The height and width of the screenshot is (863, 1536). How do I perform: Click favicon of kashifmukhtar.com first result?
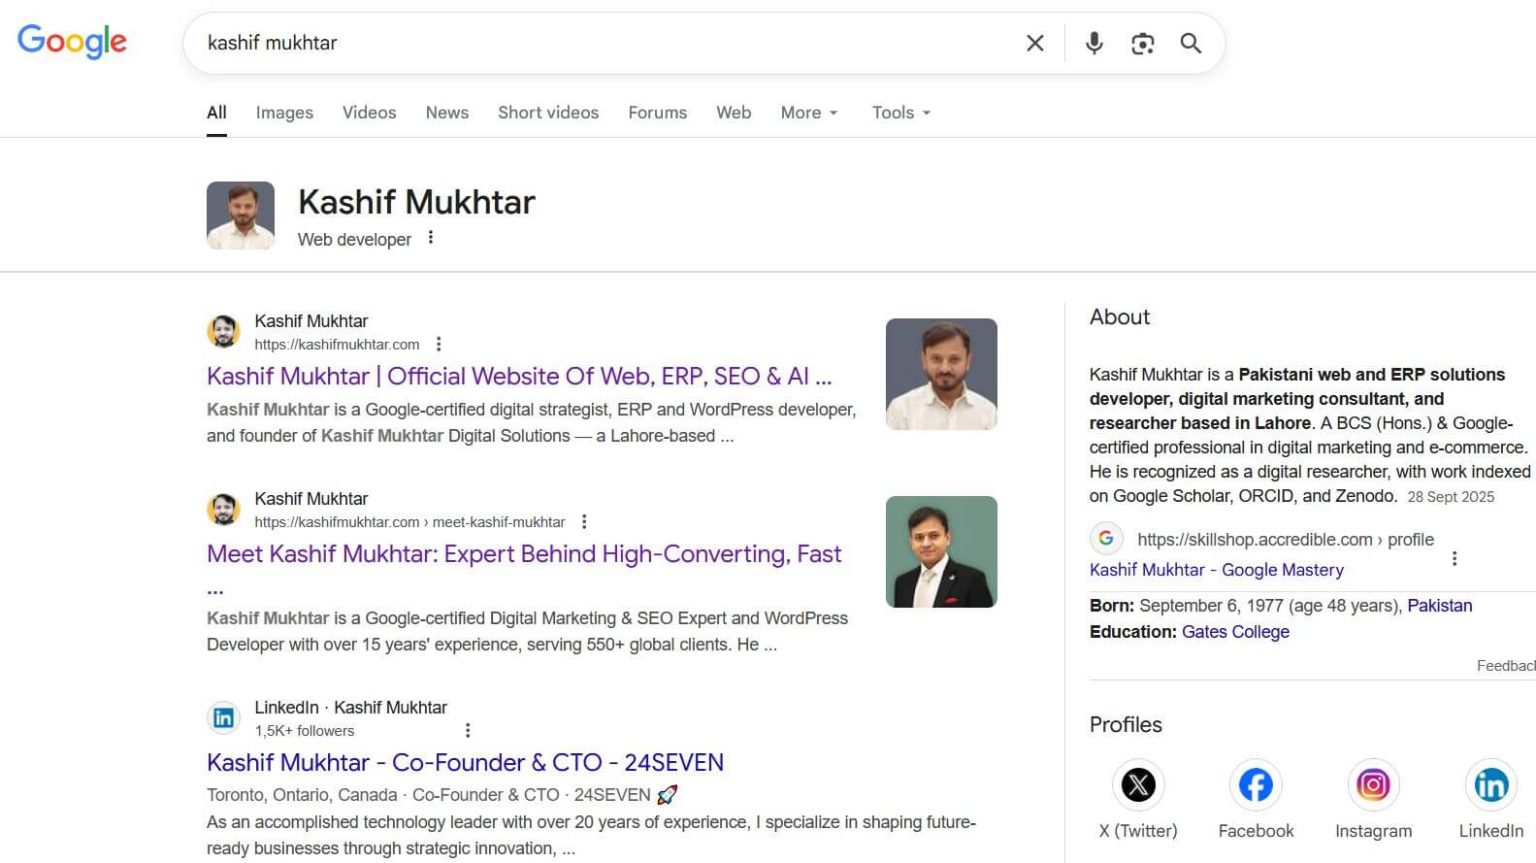(224, 332)
